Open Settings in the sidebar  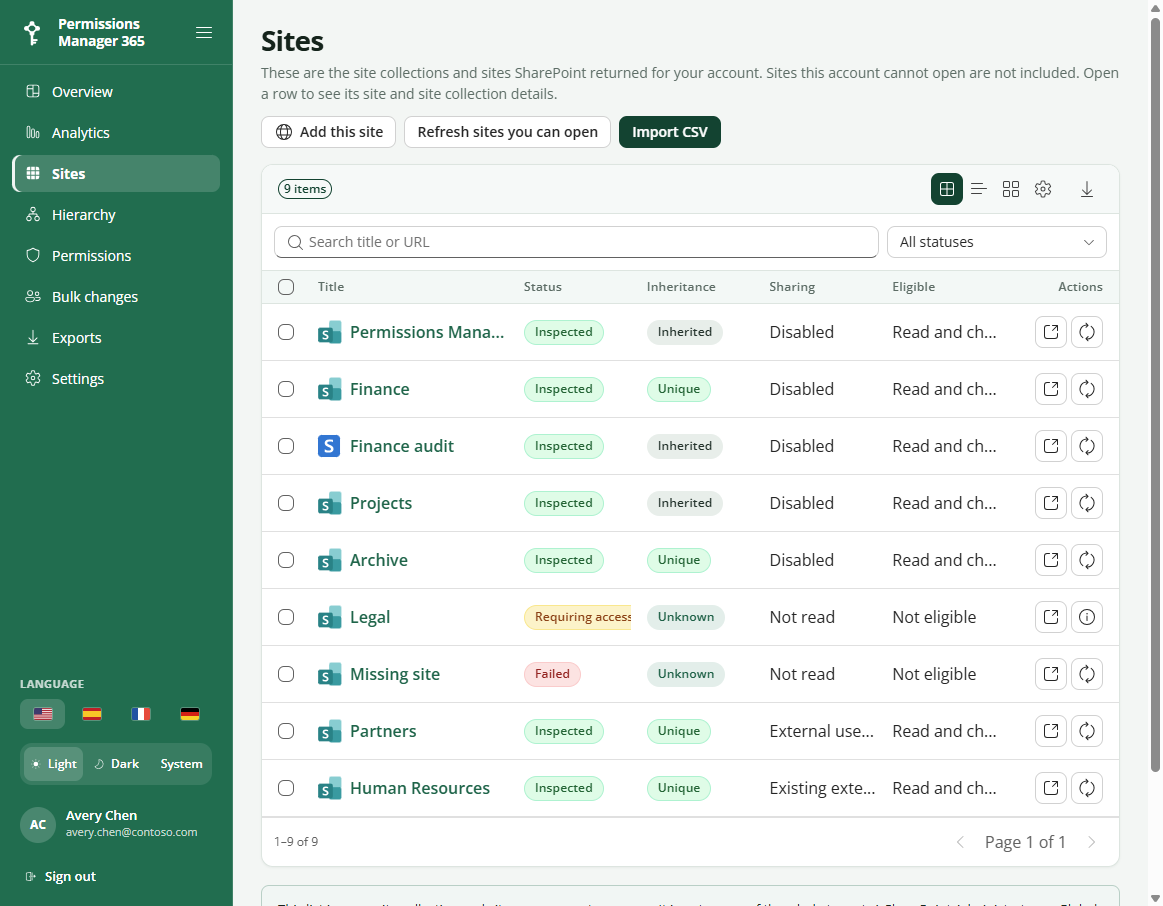116,379
